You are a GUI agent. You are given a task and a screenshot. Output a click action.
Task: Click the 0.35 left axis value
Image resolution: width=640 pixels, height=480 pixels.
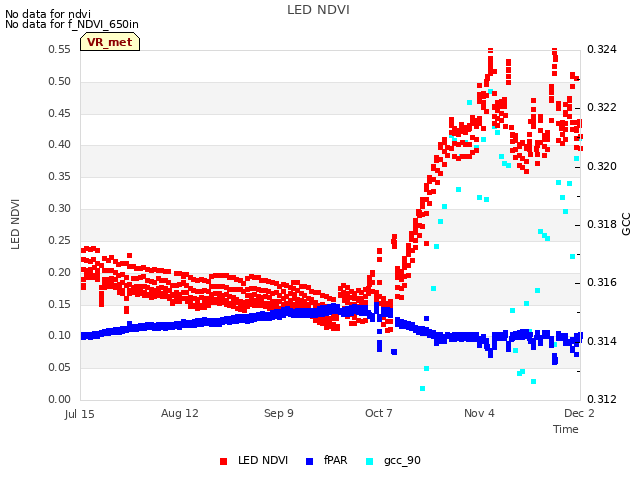coord(60,177)
